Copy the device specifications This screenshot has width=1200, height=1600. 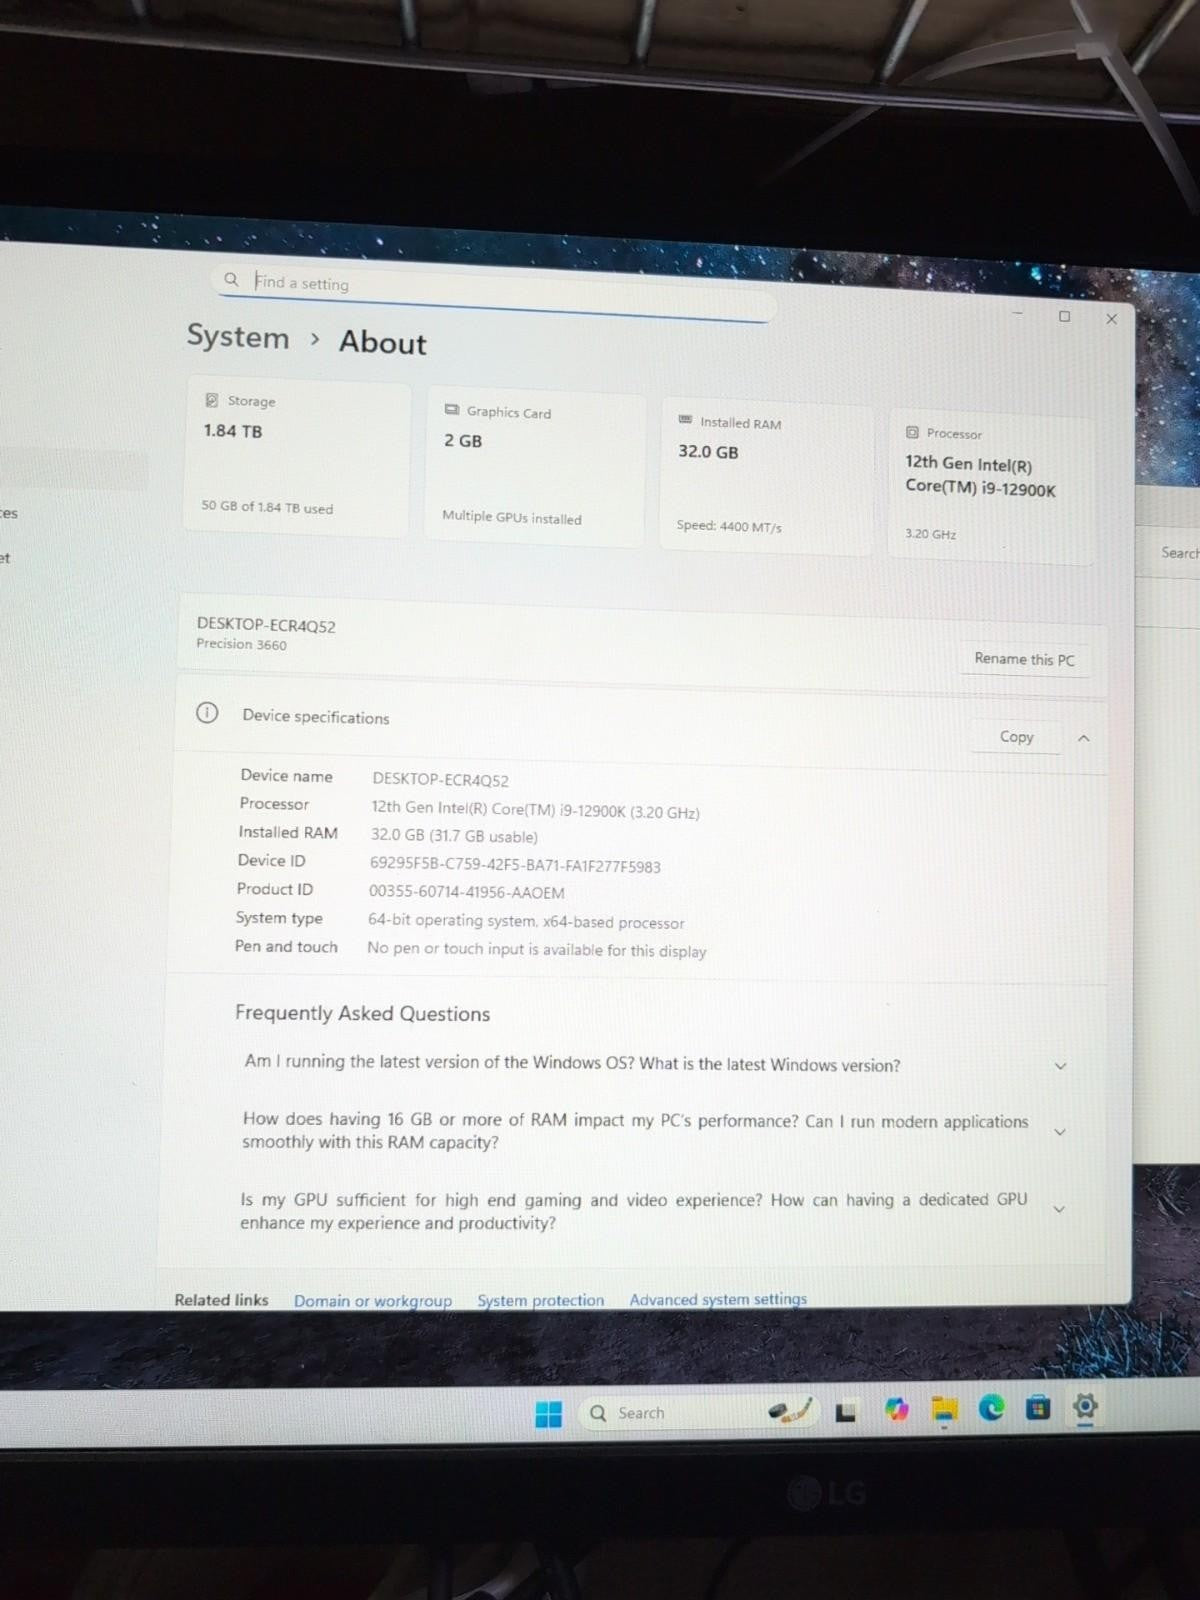(1016, 737)
